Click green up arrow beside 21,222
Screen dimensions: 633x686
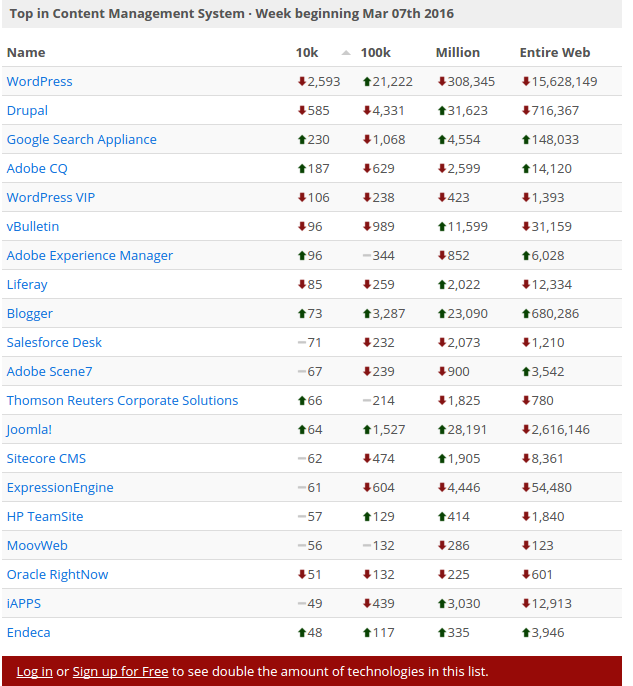tap(367, 81)
